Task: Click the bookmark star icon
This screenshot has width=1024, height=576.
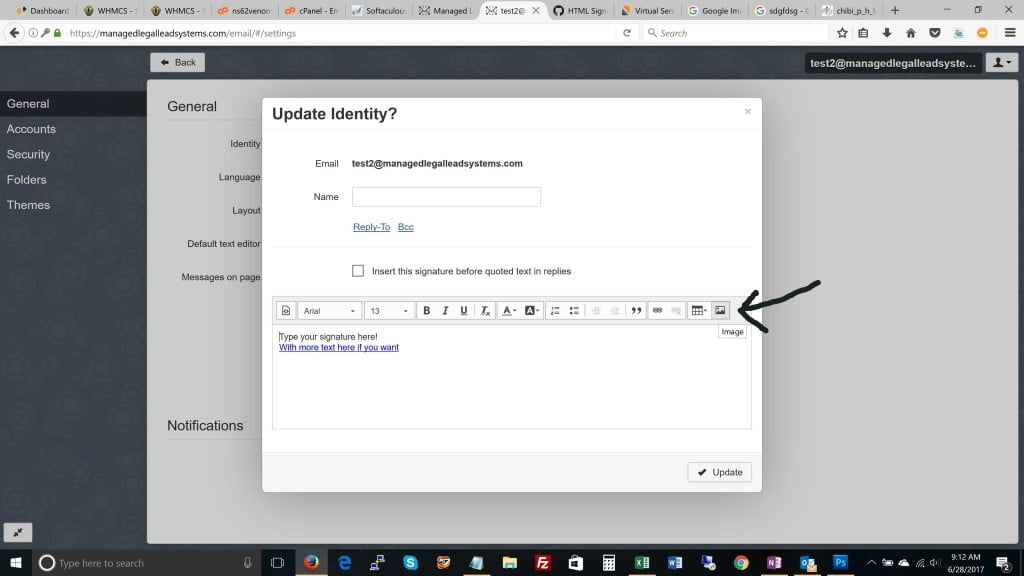Action: (842, 33)
